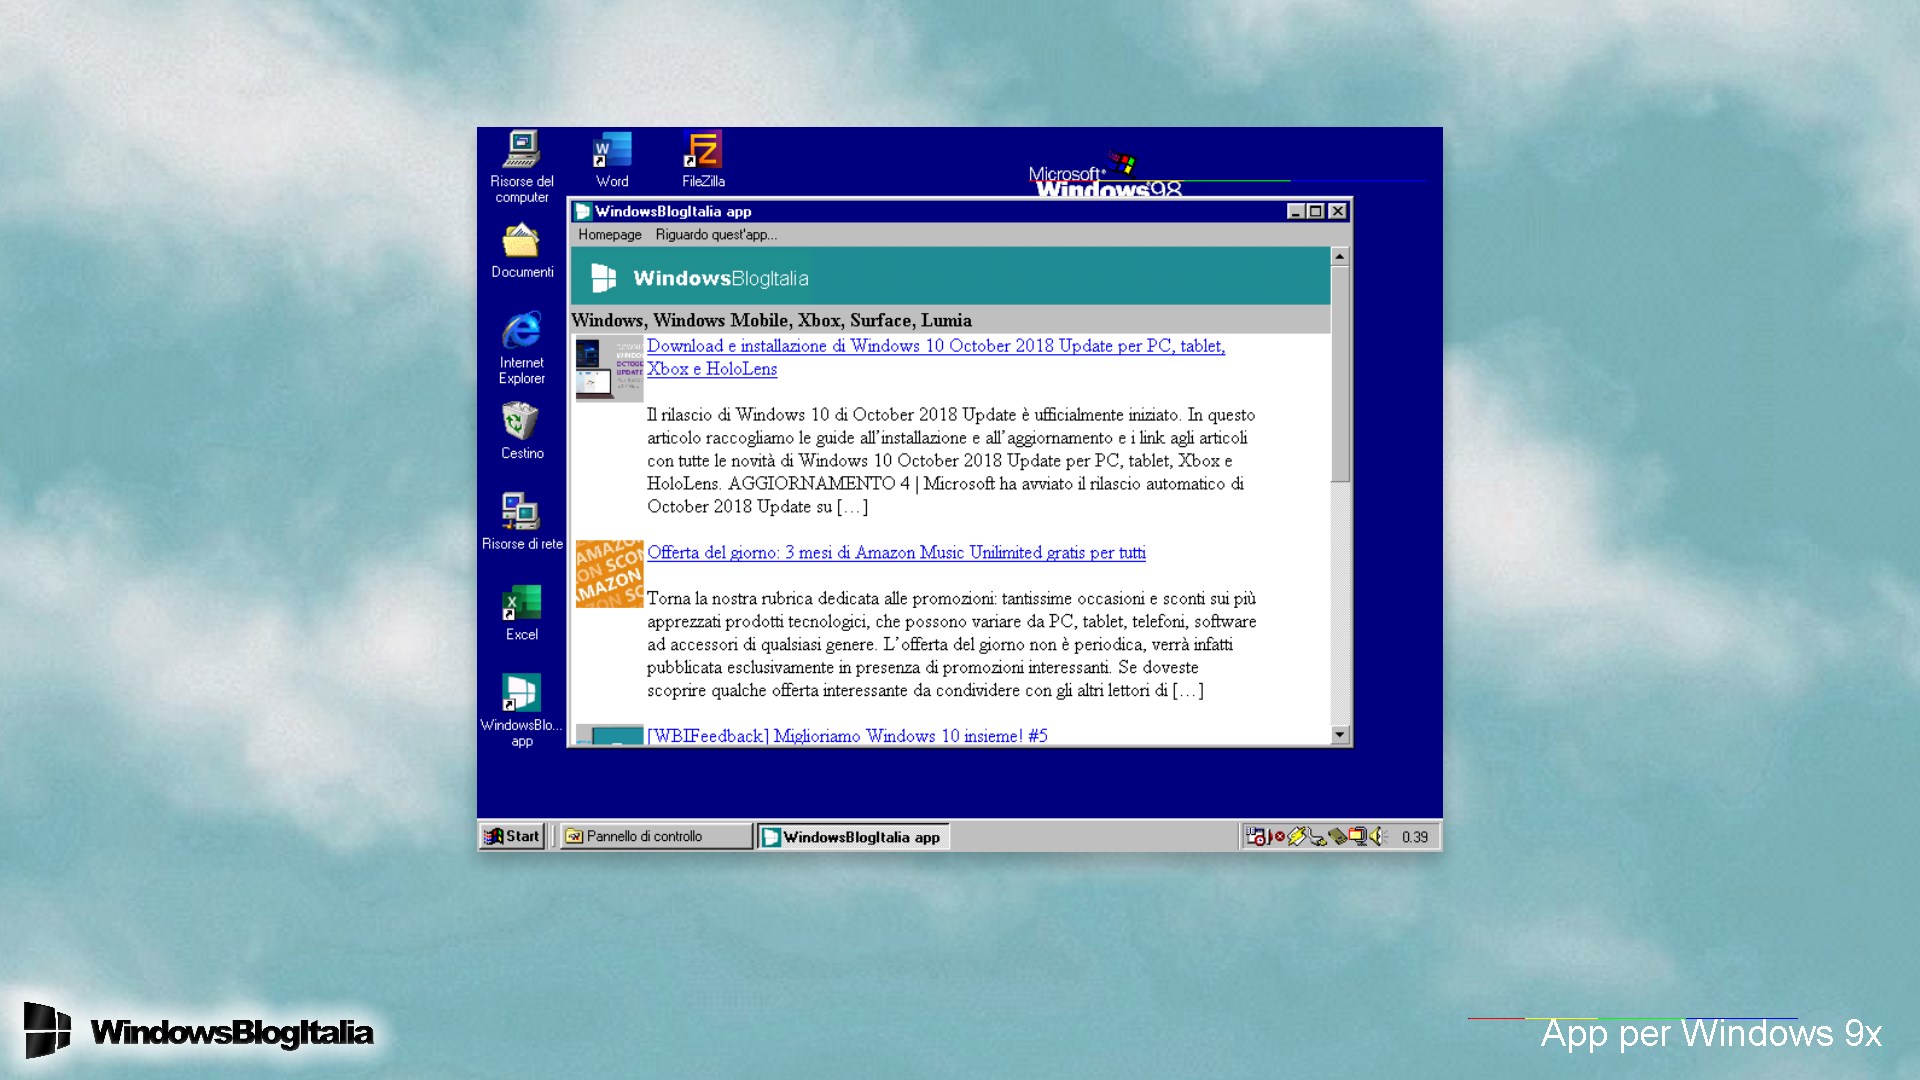The height and width of the screenshot is (1080, 1920).
Task: Open the WindowsBlo... app desktop shortcut
Action: tap(521, 710)
